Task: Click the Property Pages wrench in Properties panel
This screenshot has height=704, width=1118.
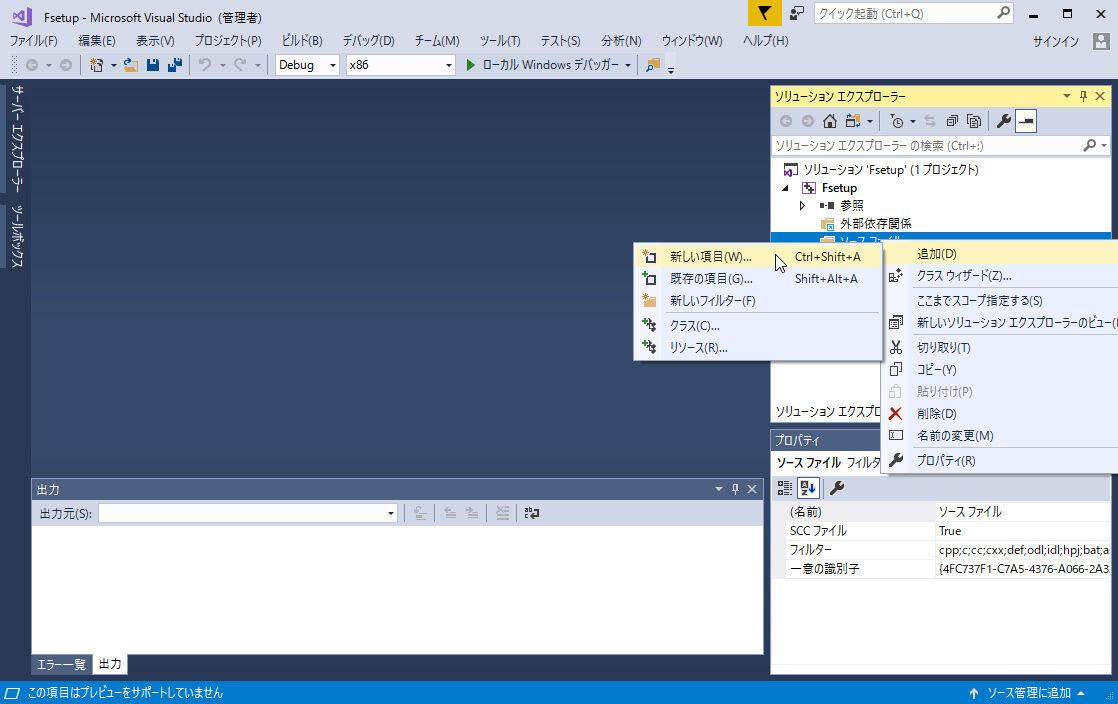Action: click(x=837, y=488)
